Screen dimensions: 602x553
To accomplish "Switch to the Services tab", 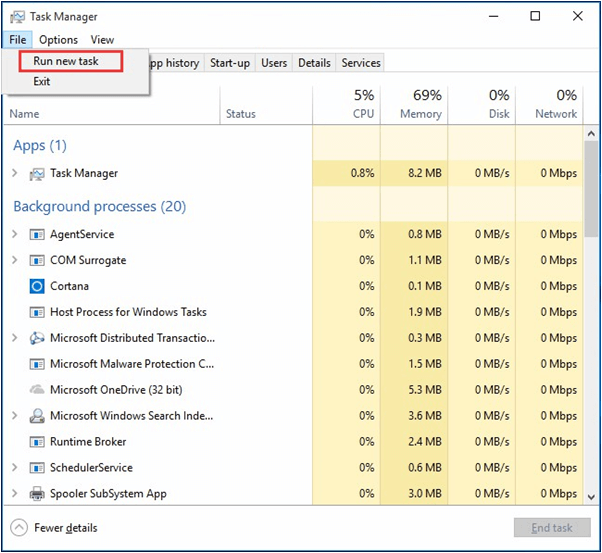I will click(x=361, y=63).
